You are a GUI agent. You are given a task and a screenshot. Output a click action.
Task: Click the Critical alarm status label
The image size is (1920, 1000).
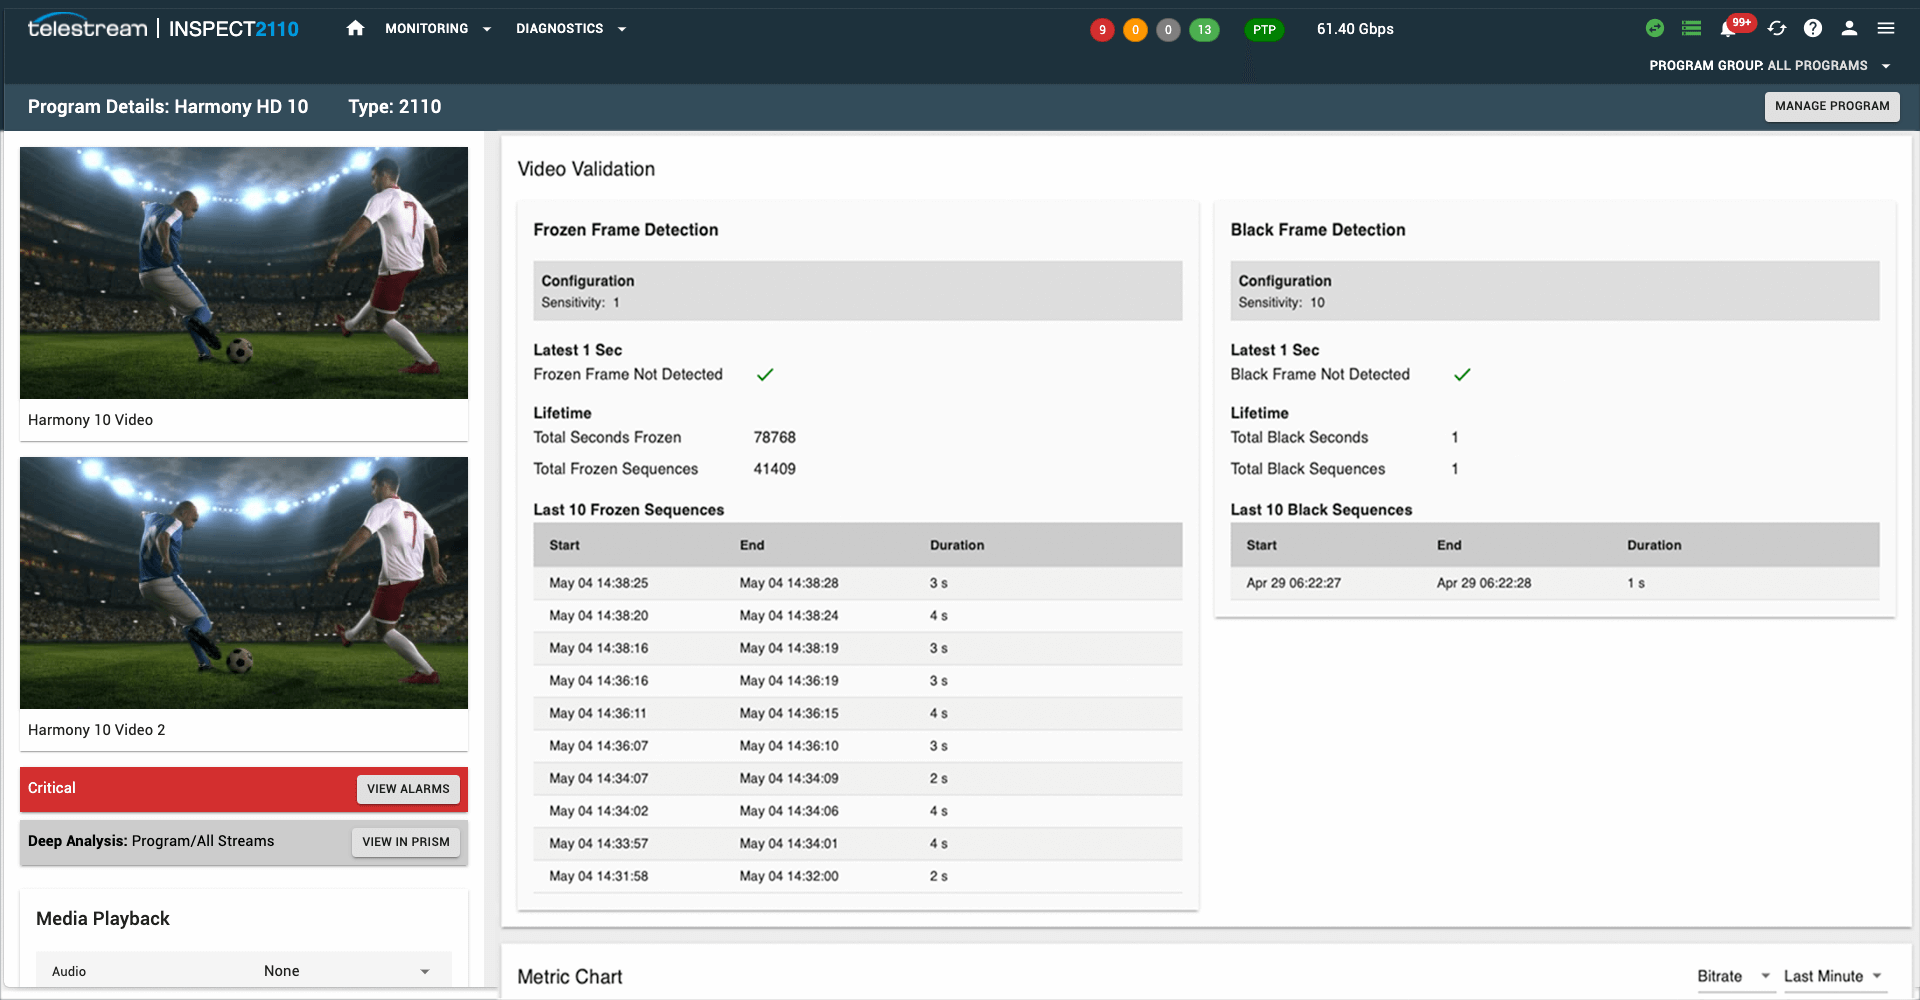tap(52, 788)
